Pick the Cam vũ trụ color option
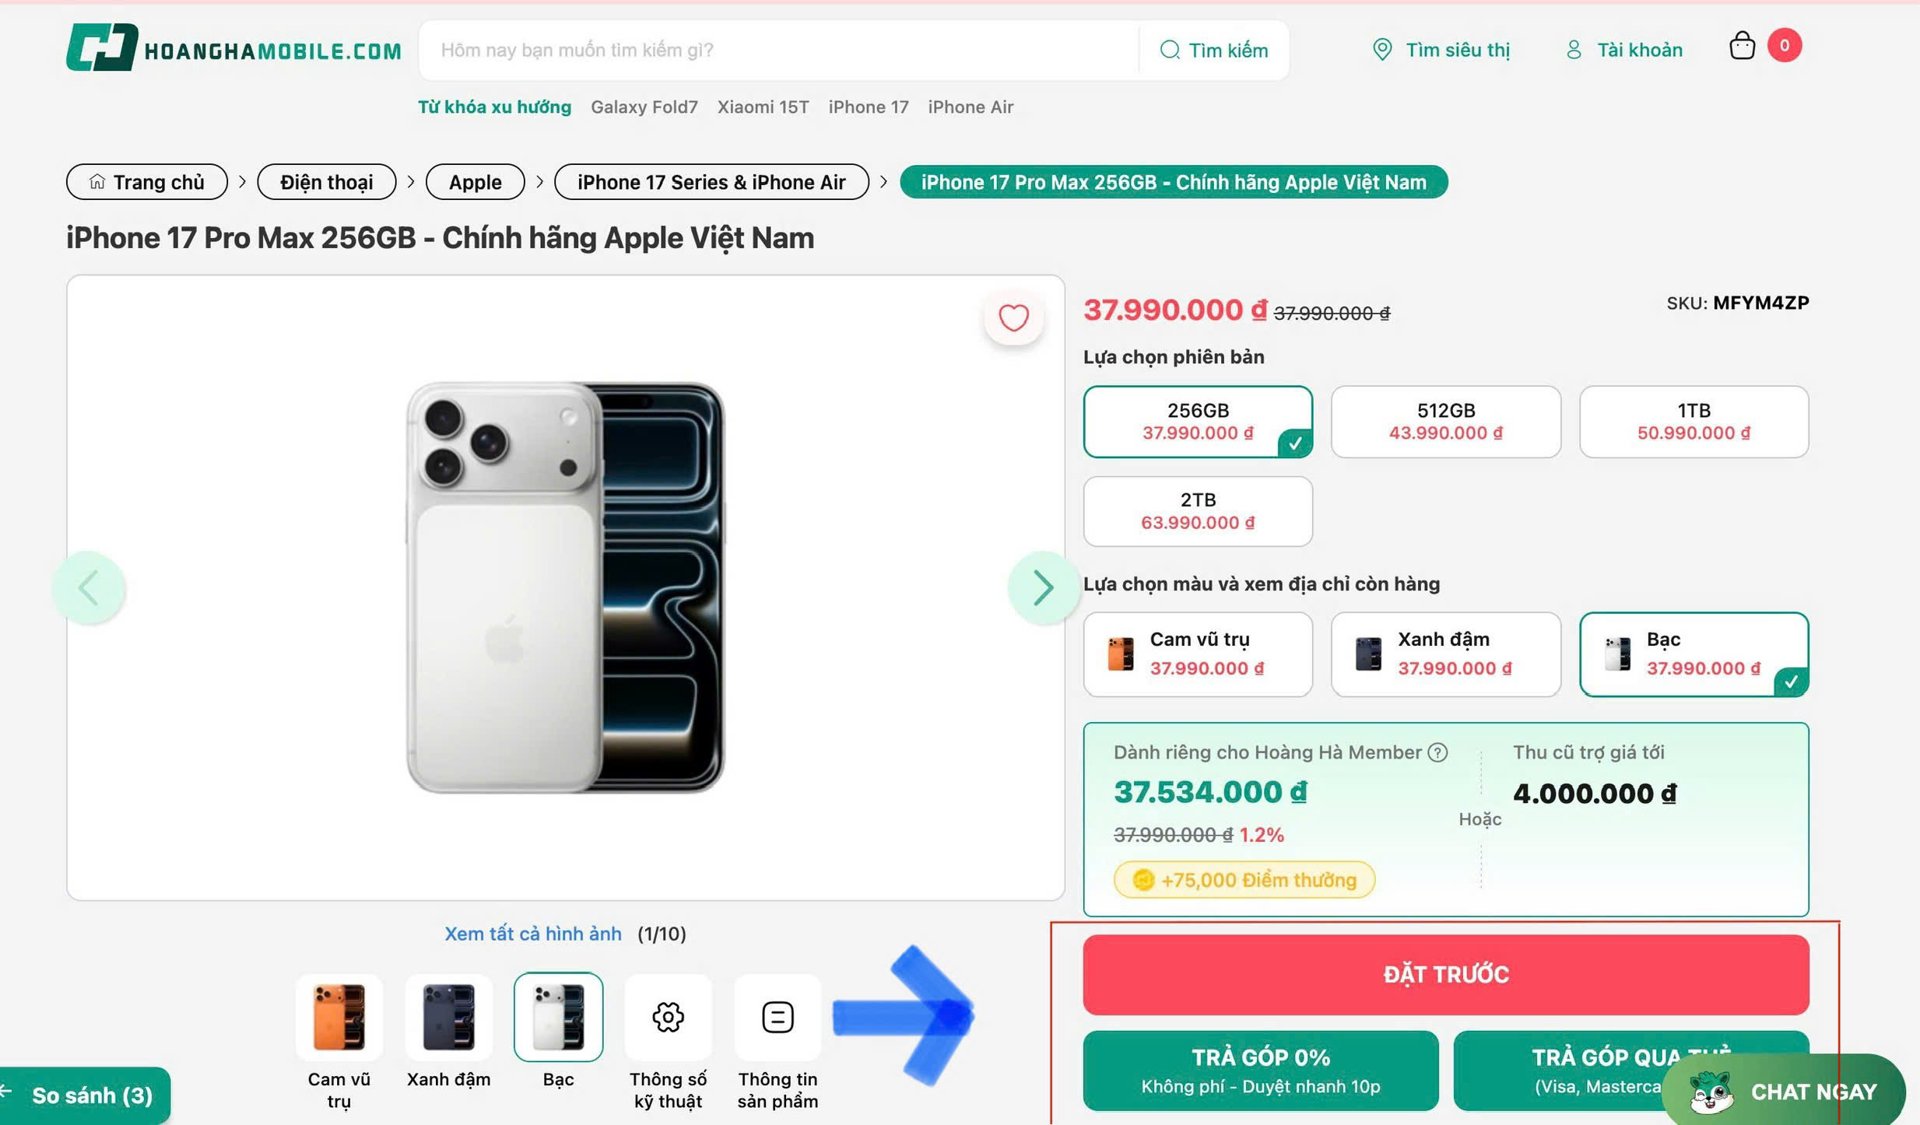 tap(1197, 654)
